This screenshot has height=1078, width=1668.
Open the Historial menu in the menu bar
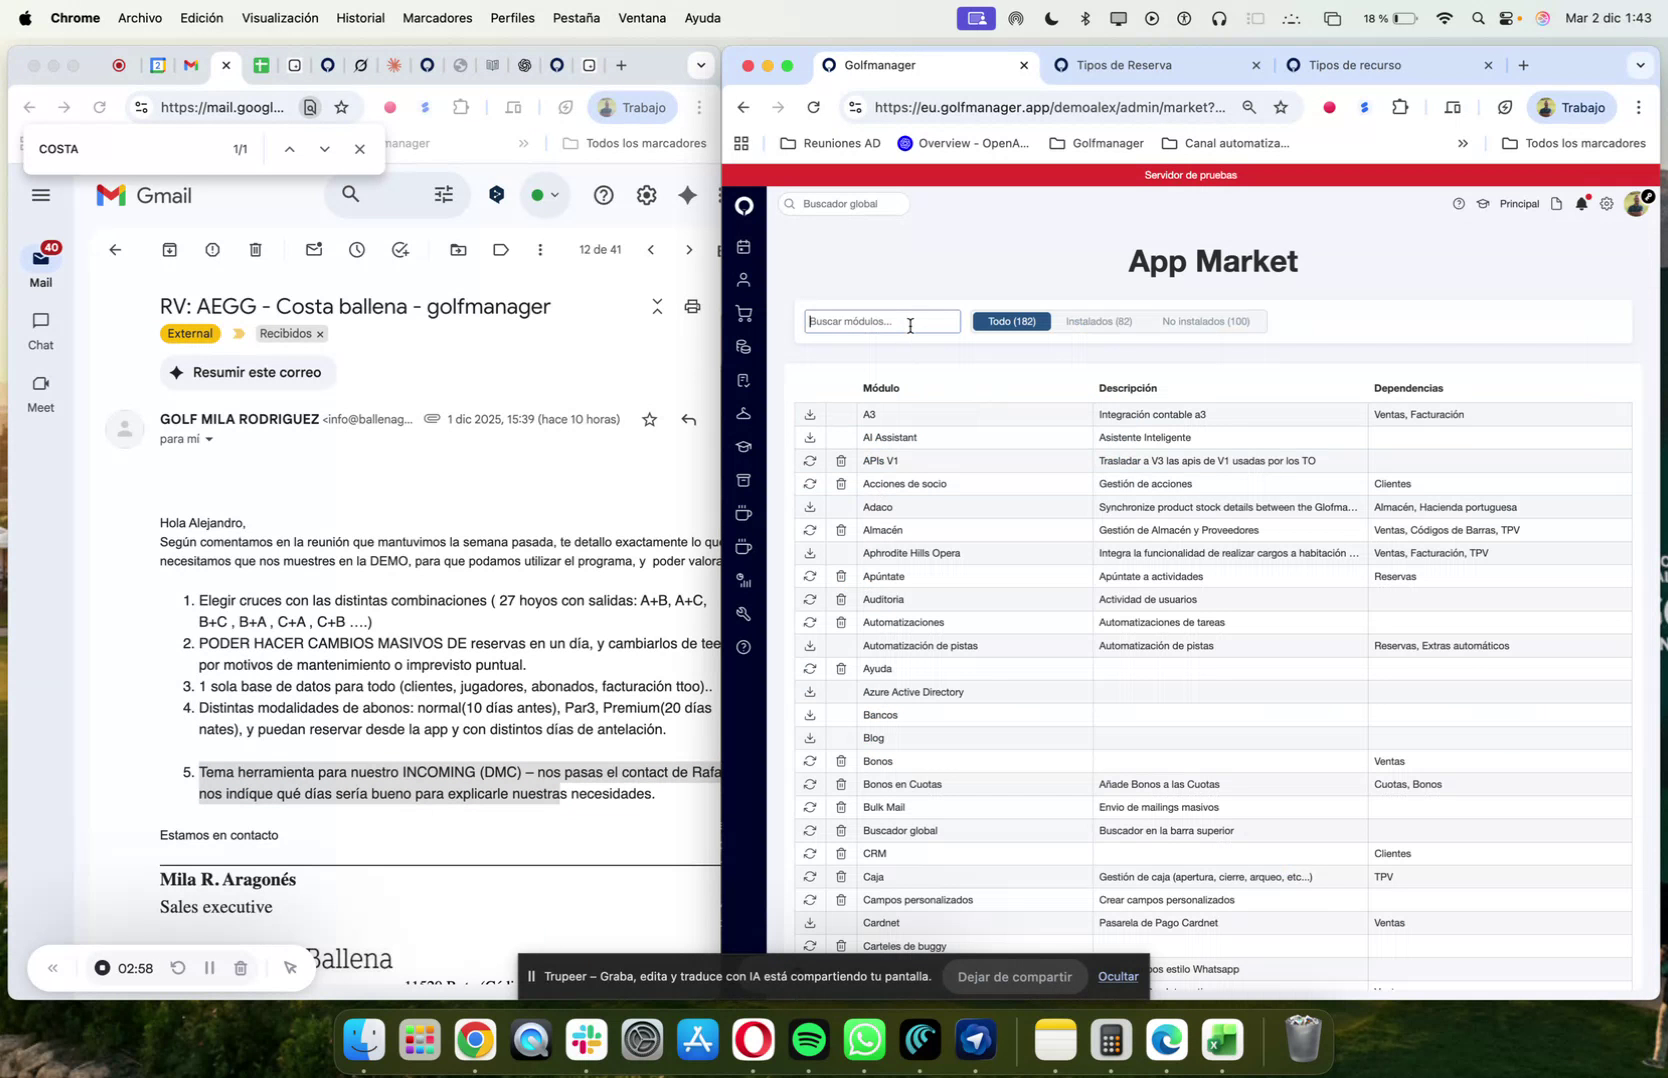pos(360,17)
